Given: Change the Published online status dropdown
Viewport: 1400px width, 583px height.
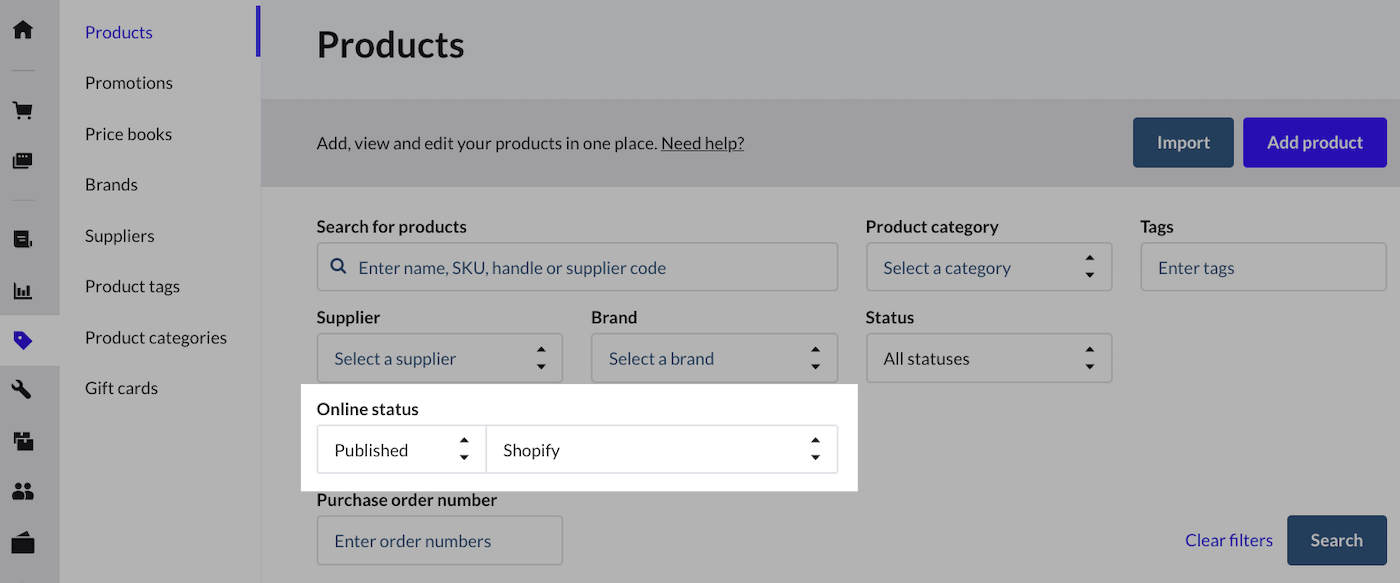Looking at the screenshot, I should 401,450.
